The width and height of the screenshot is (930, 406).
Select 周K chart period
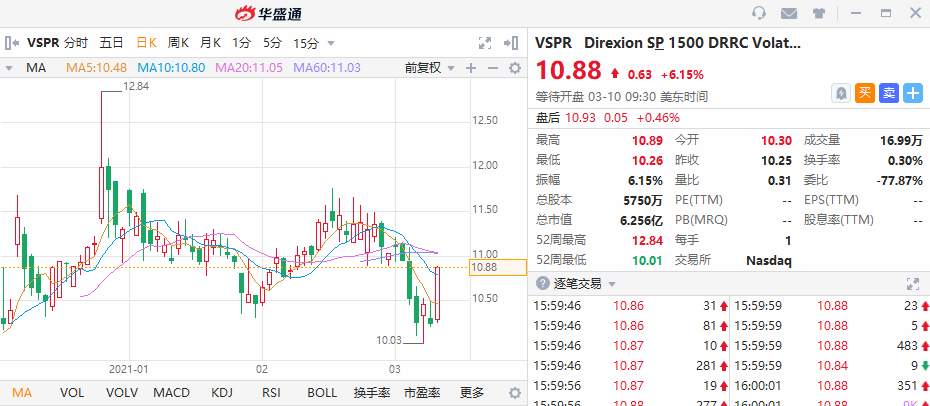(x=178, y=43)
